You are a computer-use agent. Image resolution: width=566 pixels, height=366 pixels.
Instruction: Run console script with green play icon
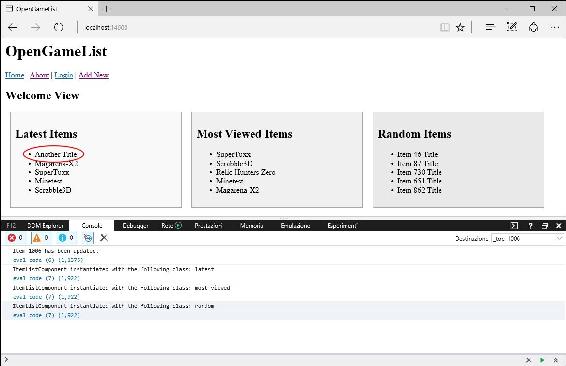click(x=542, y=360)
